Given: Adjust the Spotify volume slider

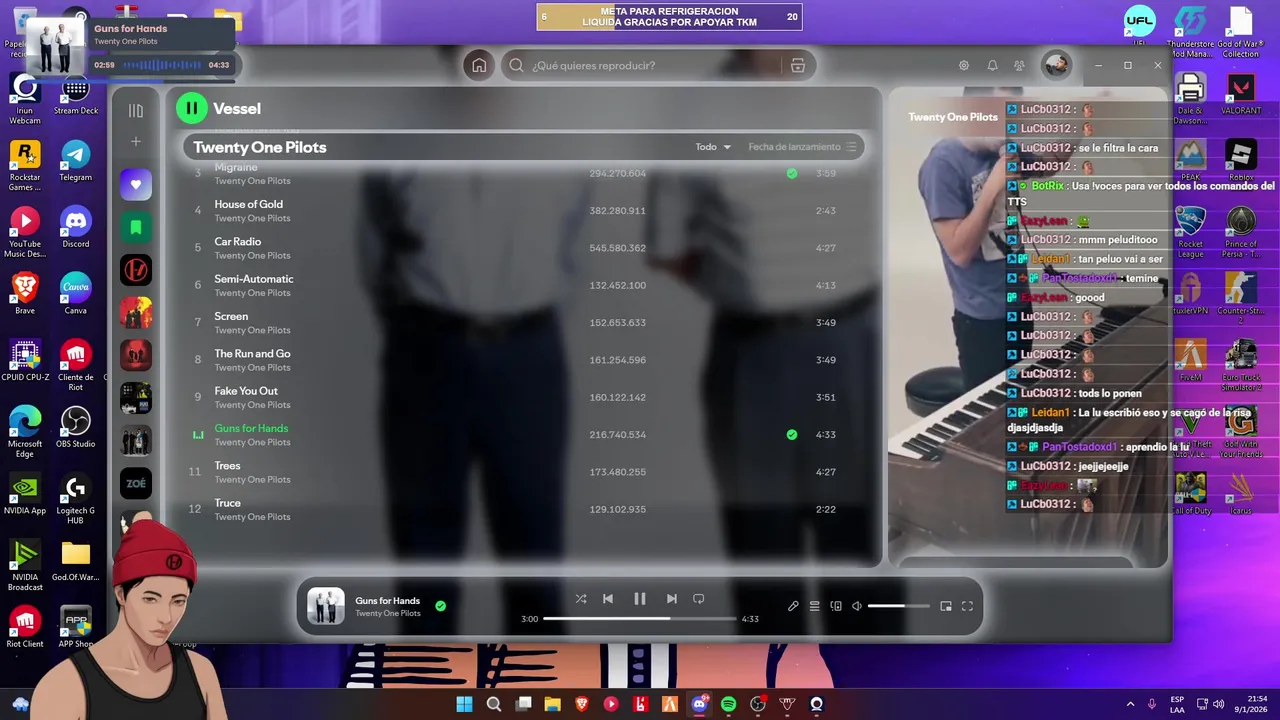Looking at the screenshot, I should (899, 606).
